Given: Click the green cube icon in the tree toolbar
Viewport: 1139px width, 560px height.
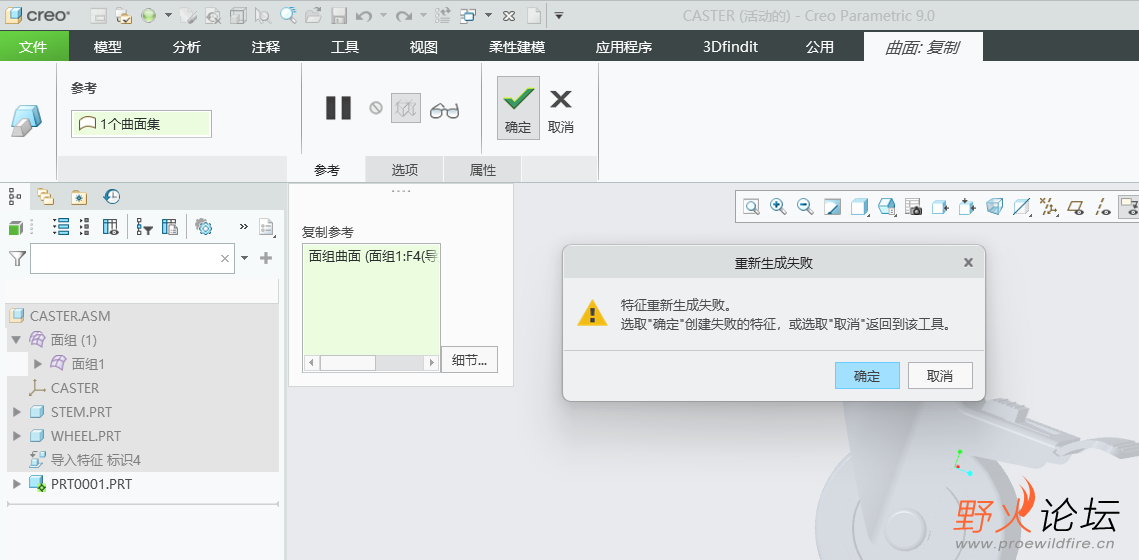Looking at the screenshot, I should pos(15,228).
